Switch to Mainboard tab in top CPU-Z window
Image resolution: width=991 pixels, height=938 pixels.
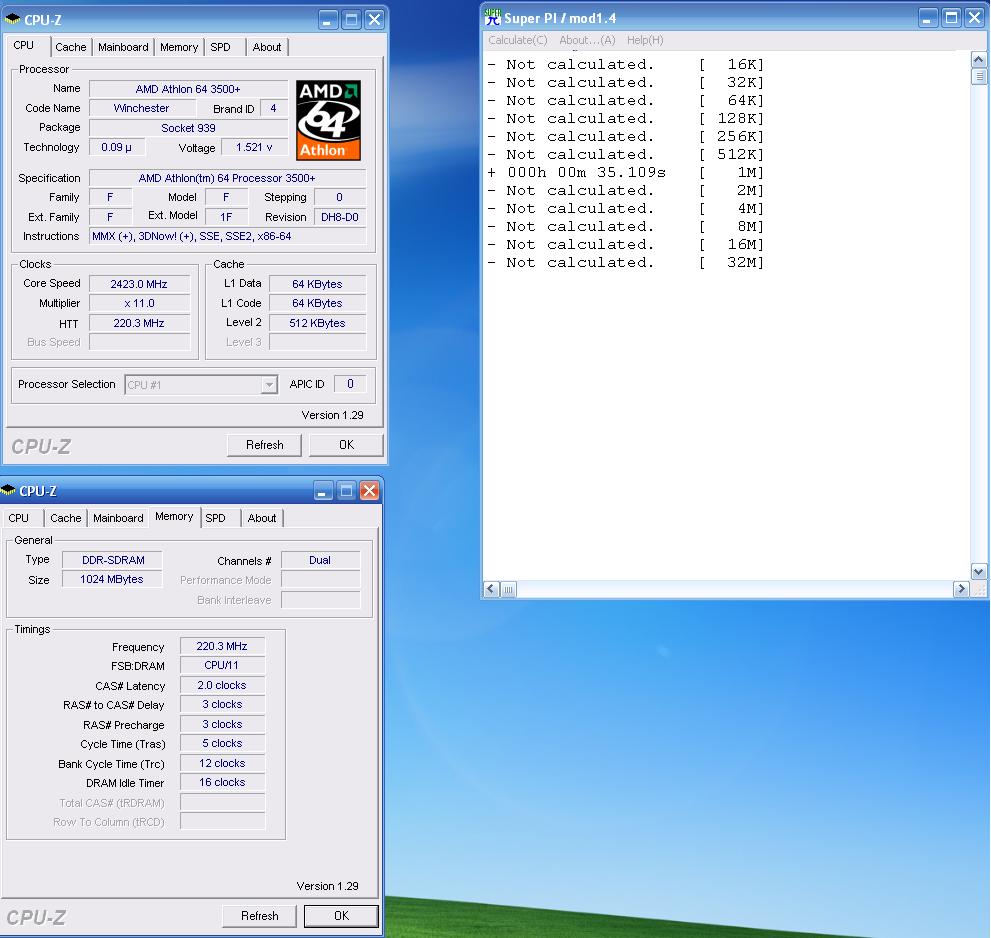tap(123, 47)
